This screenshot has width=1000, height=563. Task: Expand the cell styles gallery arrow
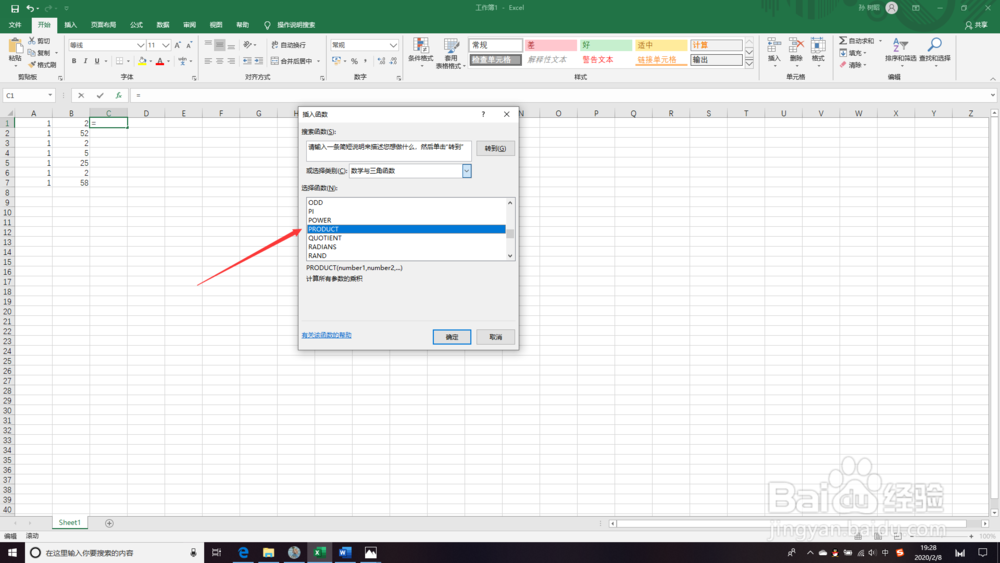pyautogui.click(x=749, y=63)
